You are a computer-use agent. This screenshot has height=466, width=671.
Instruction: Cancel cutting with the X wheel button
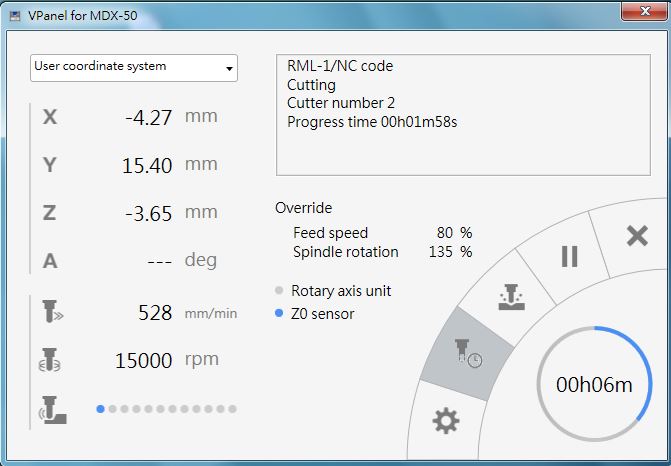tap(637, 236)
